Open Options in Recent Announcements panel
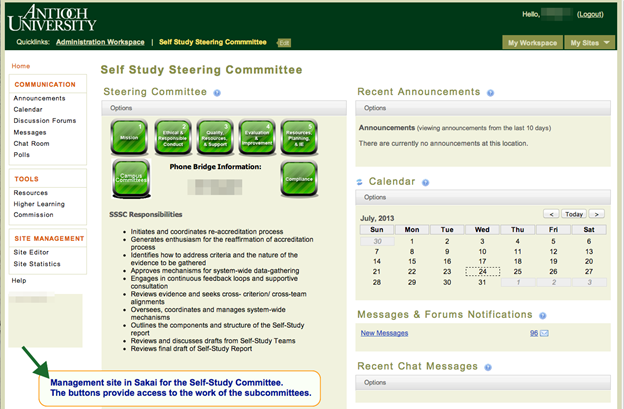The image size is (624, 409). (375, 108)
